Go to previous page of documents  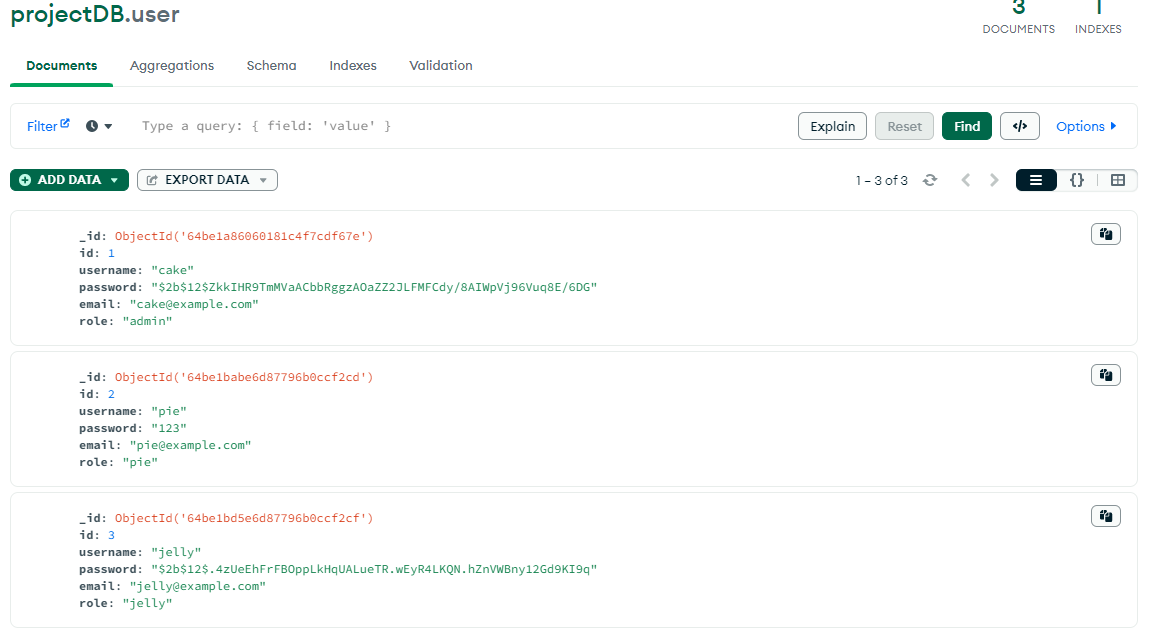(x=966, y=180)
